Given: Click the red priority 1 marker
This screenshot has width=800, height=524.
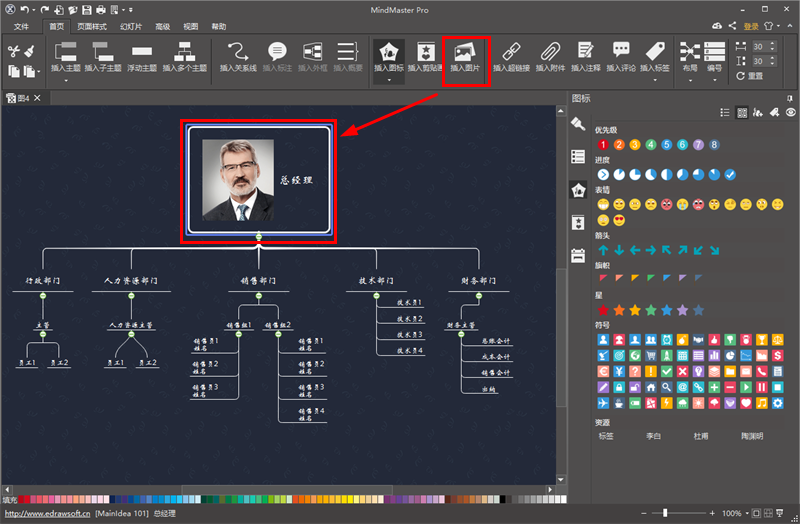Looking at the screenshot, I should click(x=603, y=145).
